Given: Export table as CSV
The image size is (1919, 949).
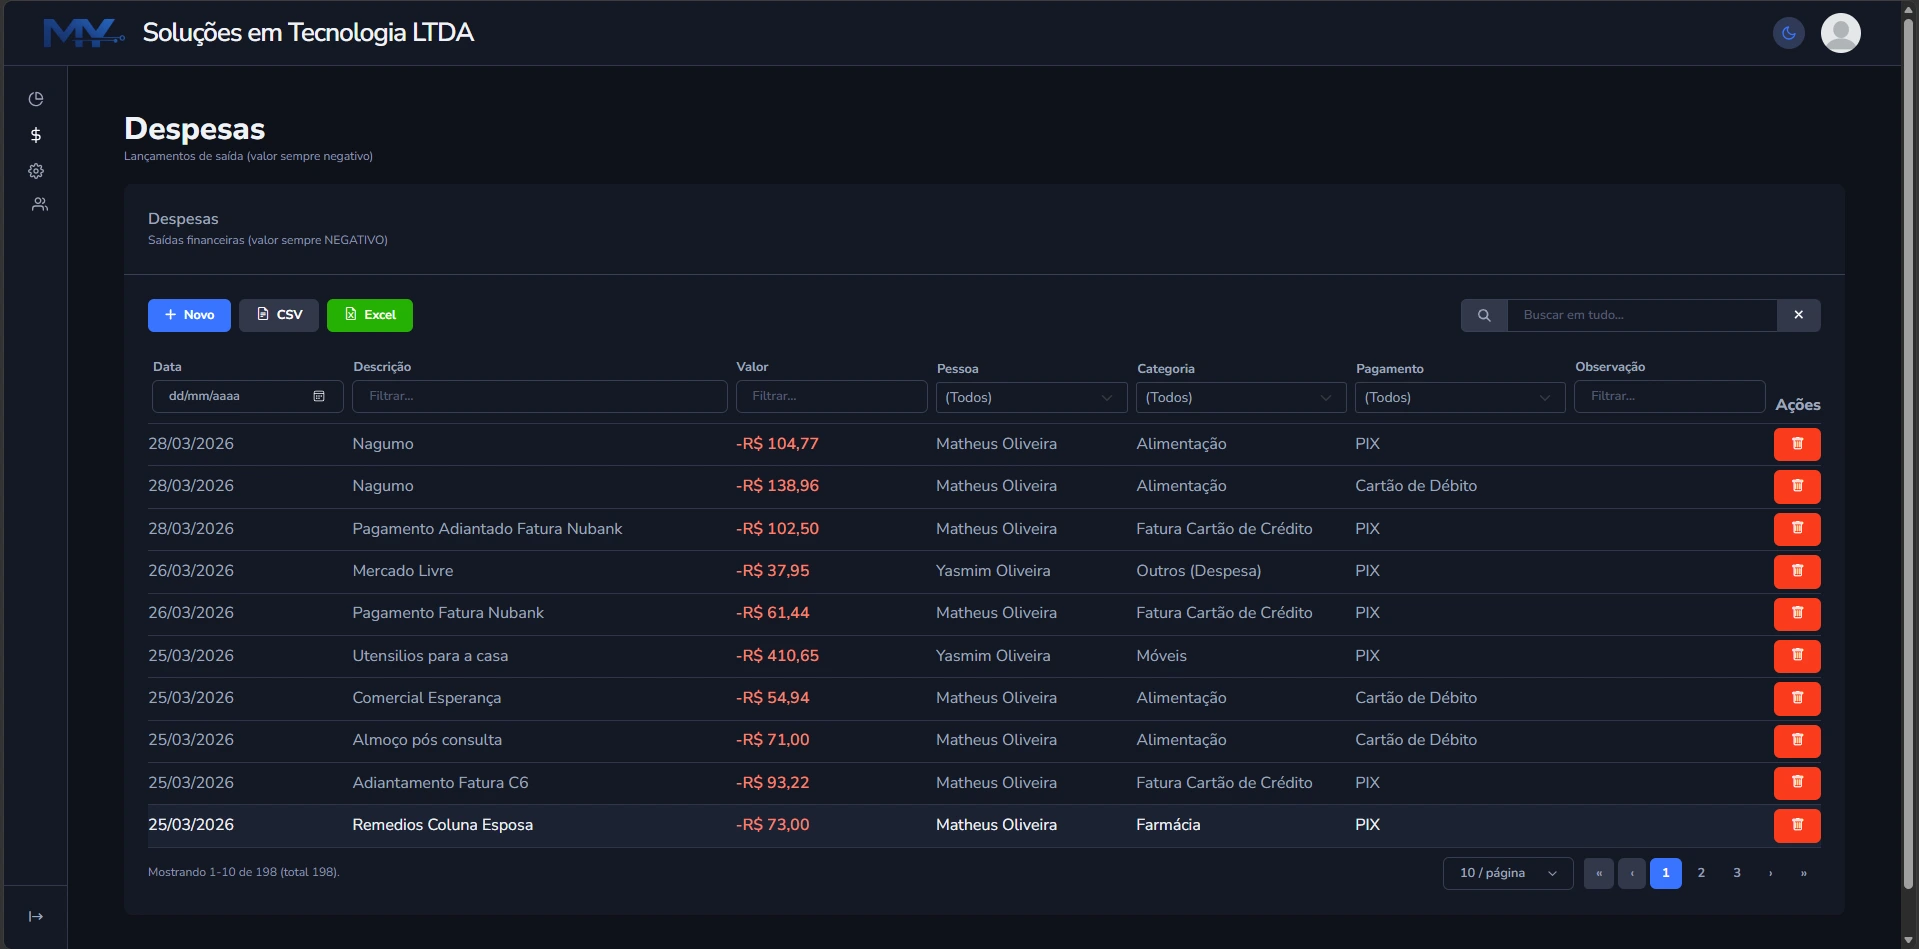Looking at the screenshot, I should (x=279, y=315).
